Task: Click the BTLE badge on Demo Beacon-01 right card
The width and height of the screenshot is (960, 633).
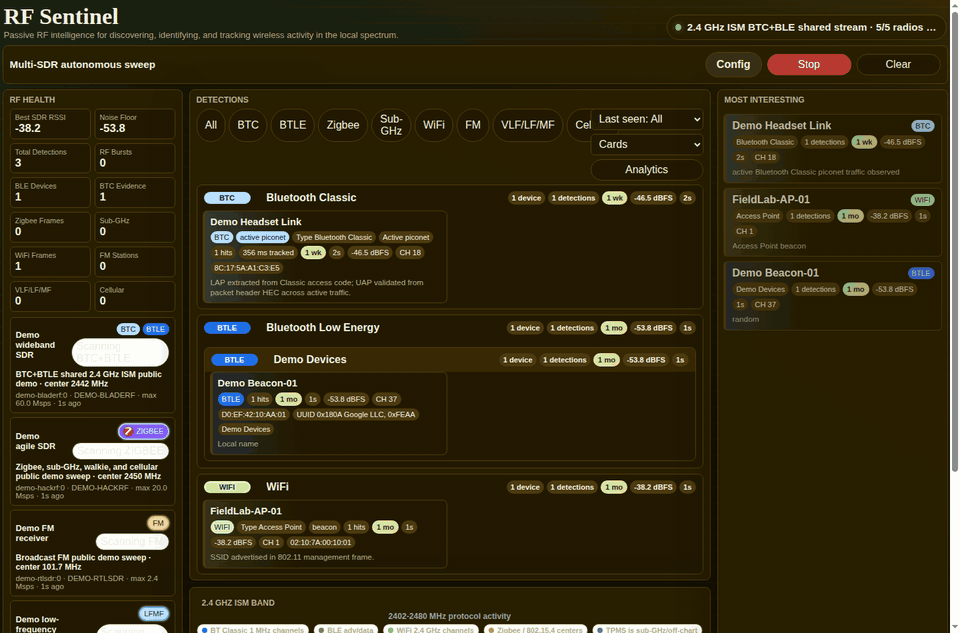Action: 921,273
